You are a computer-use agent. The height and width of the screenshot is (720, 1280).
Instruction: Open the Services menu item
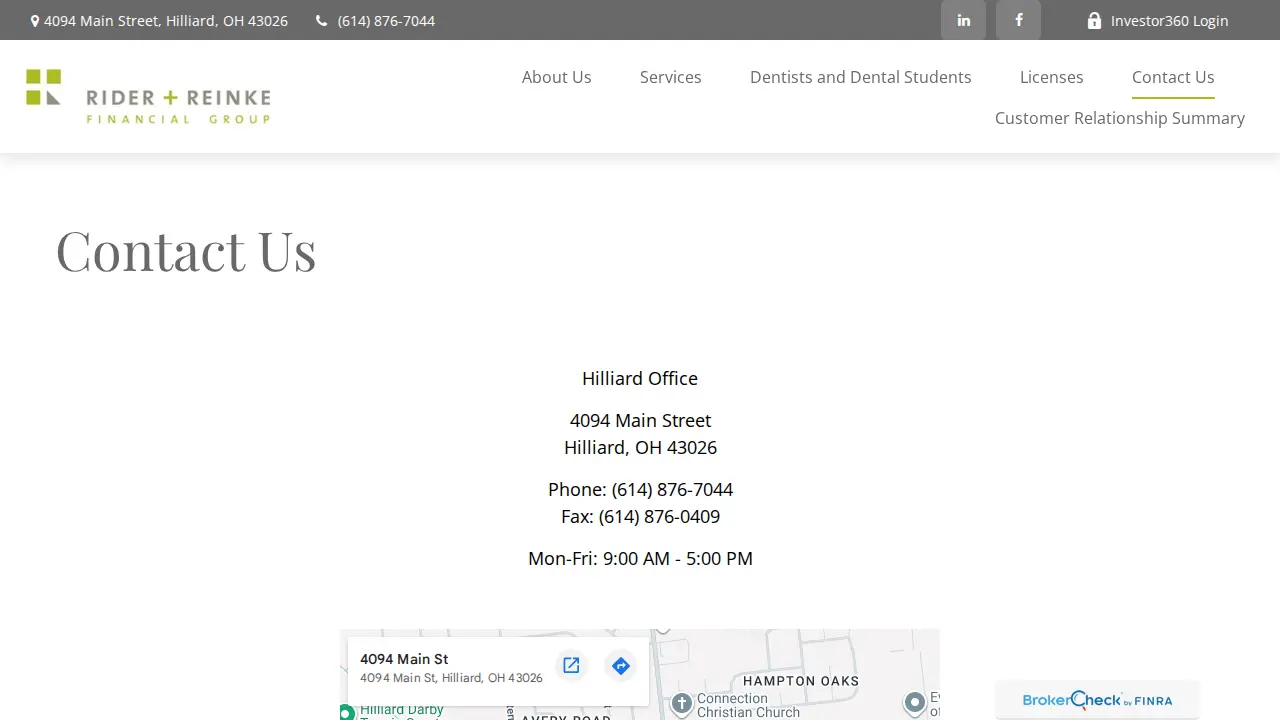[670, 77]
